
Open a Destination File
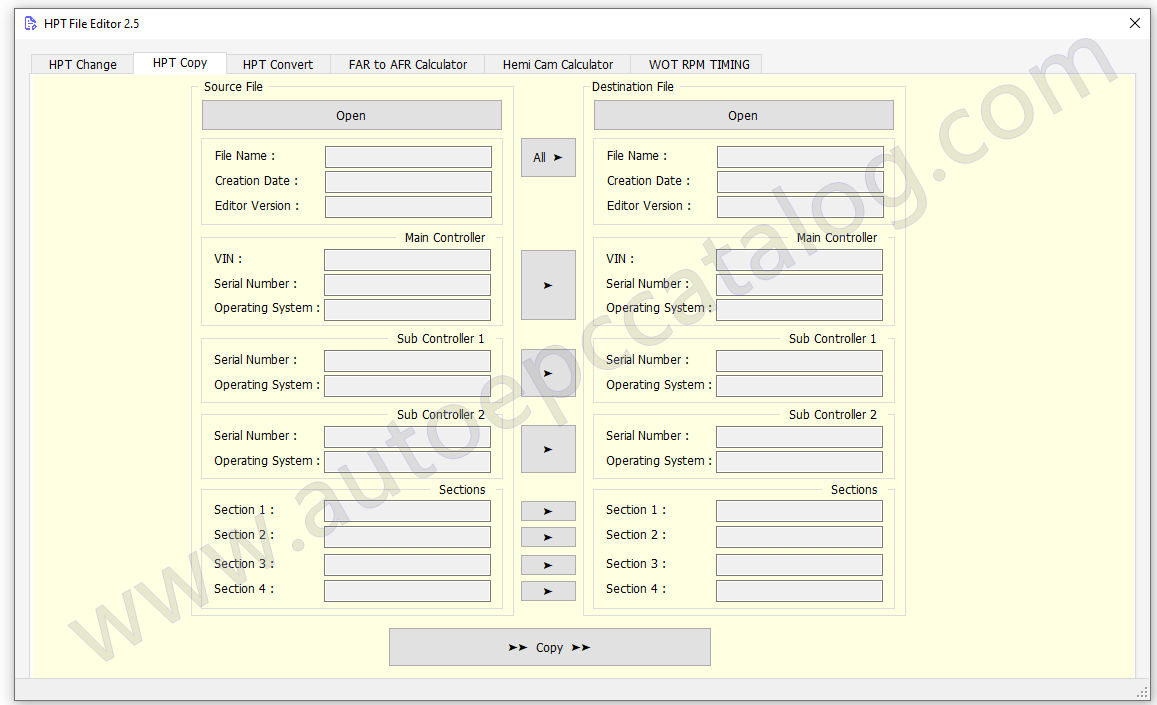tap(743, 115)
